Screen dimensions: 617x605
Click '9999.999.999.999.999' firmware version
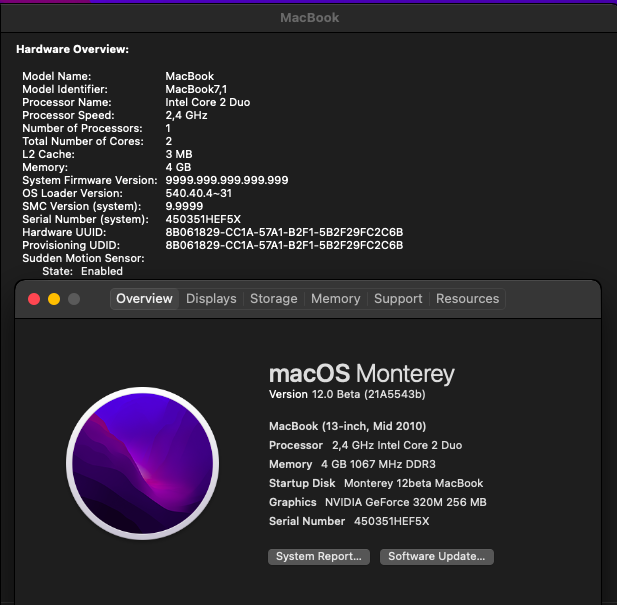[x=227, y=180]
